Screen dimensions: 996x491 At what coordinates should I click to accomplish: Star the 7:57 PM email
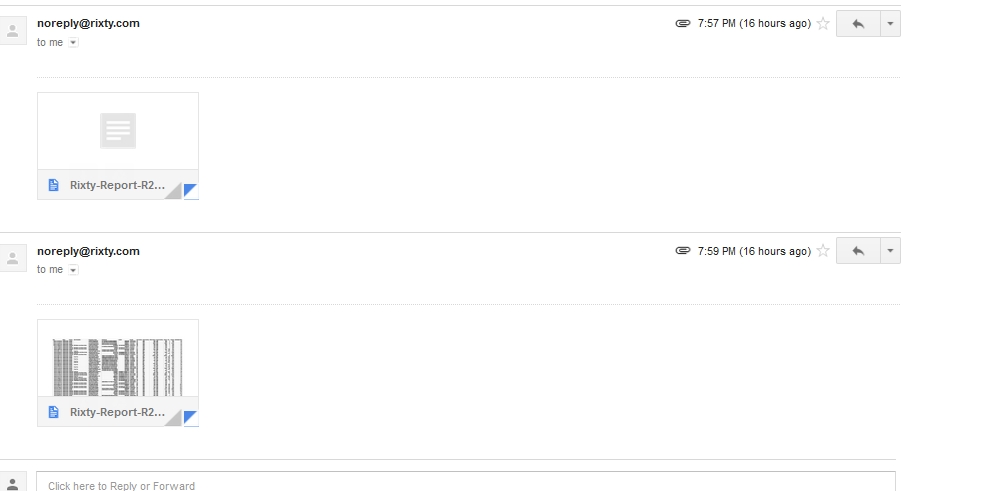[823, 24]
